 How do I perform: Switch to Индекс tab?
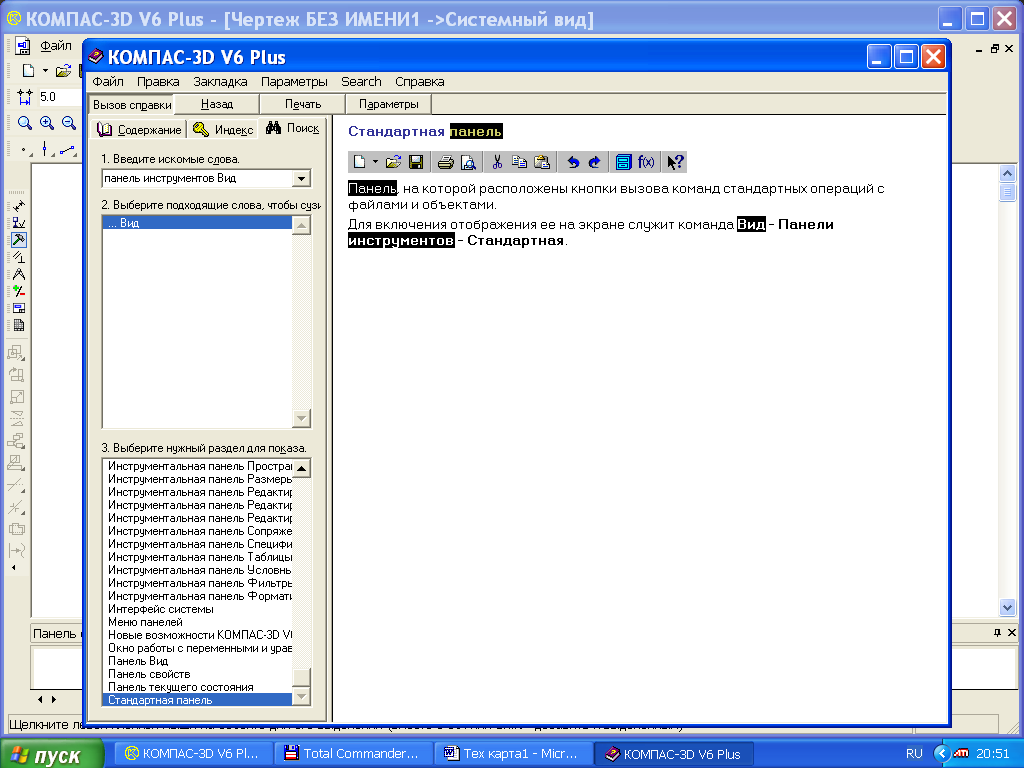pos(223,129)
